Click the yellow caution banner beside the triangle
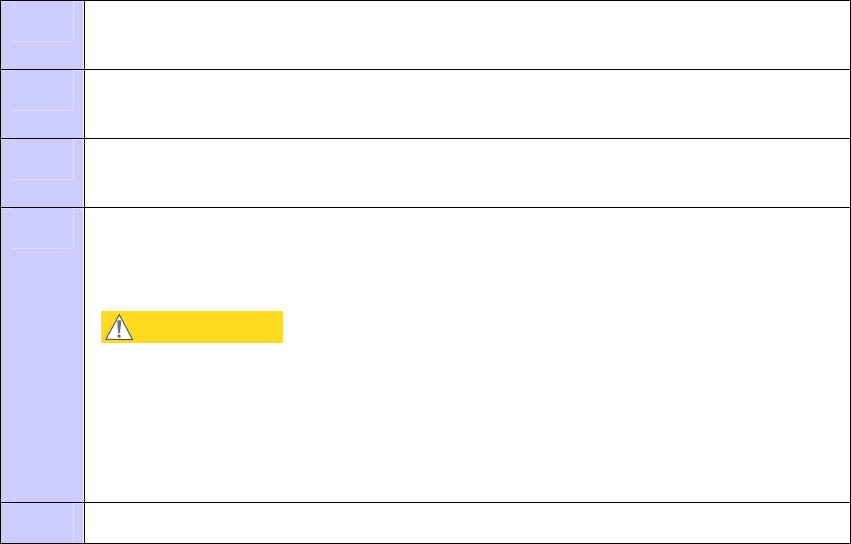The height and width of the screenshot is (544, 851). [192, 327]
